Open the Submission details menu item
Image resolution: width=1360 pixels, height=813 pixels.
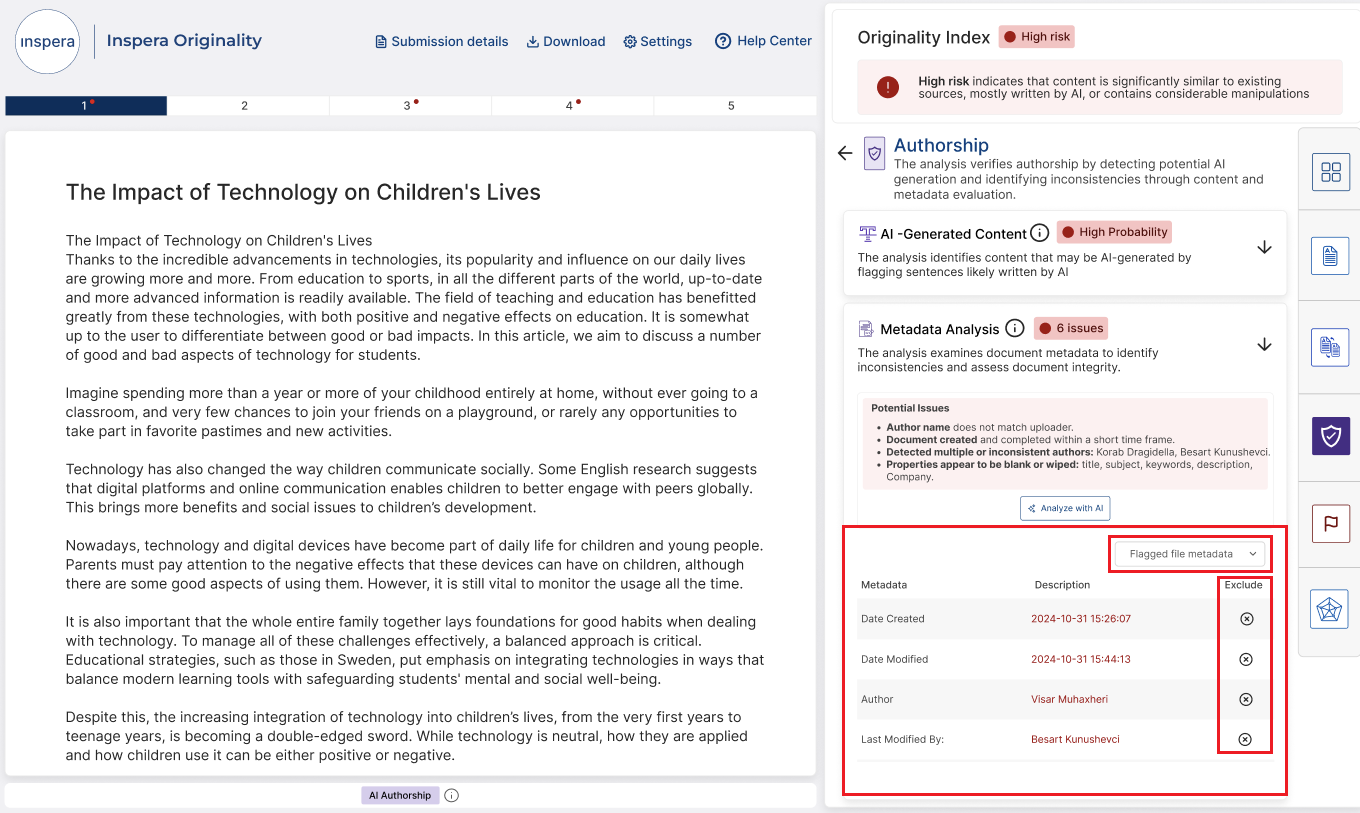point(441,41)
